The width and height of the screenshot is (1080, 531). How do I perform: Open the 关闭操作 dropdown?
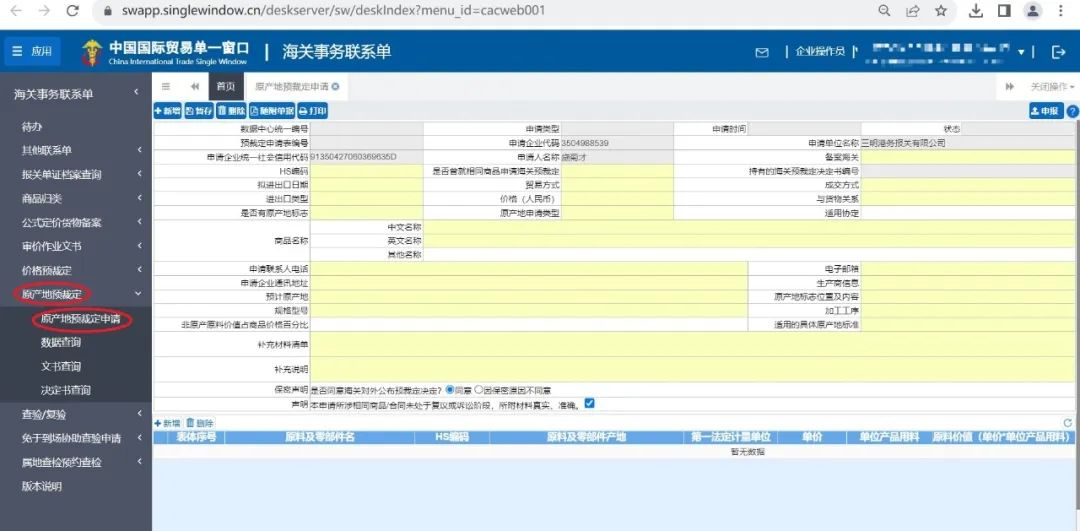1049,87
